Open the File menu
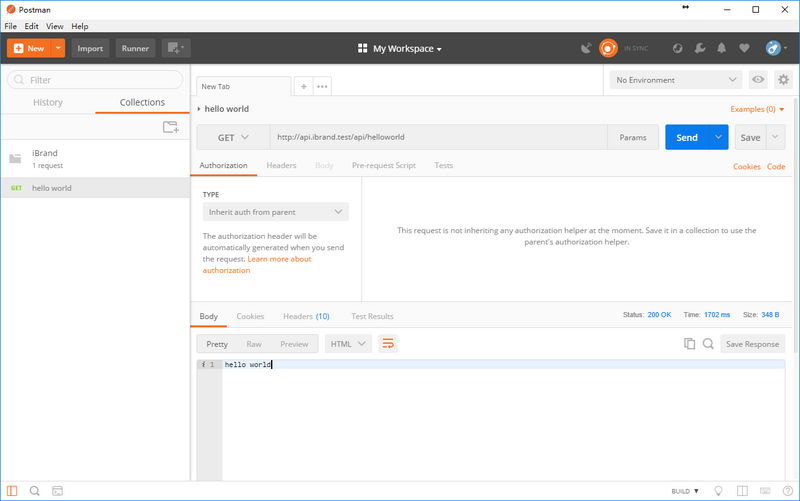Viewport: 800px width, 501px height. click(x=10, y=26)
